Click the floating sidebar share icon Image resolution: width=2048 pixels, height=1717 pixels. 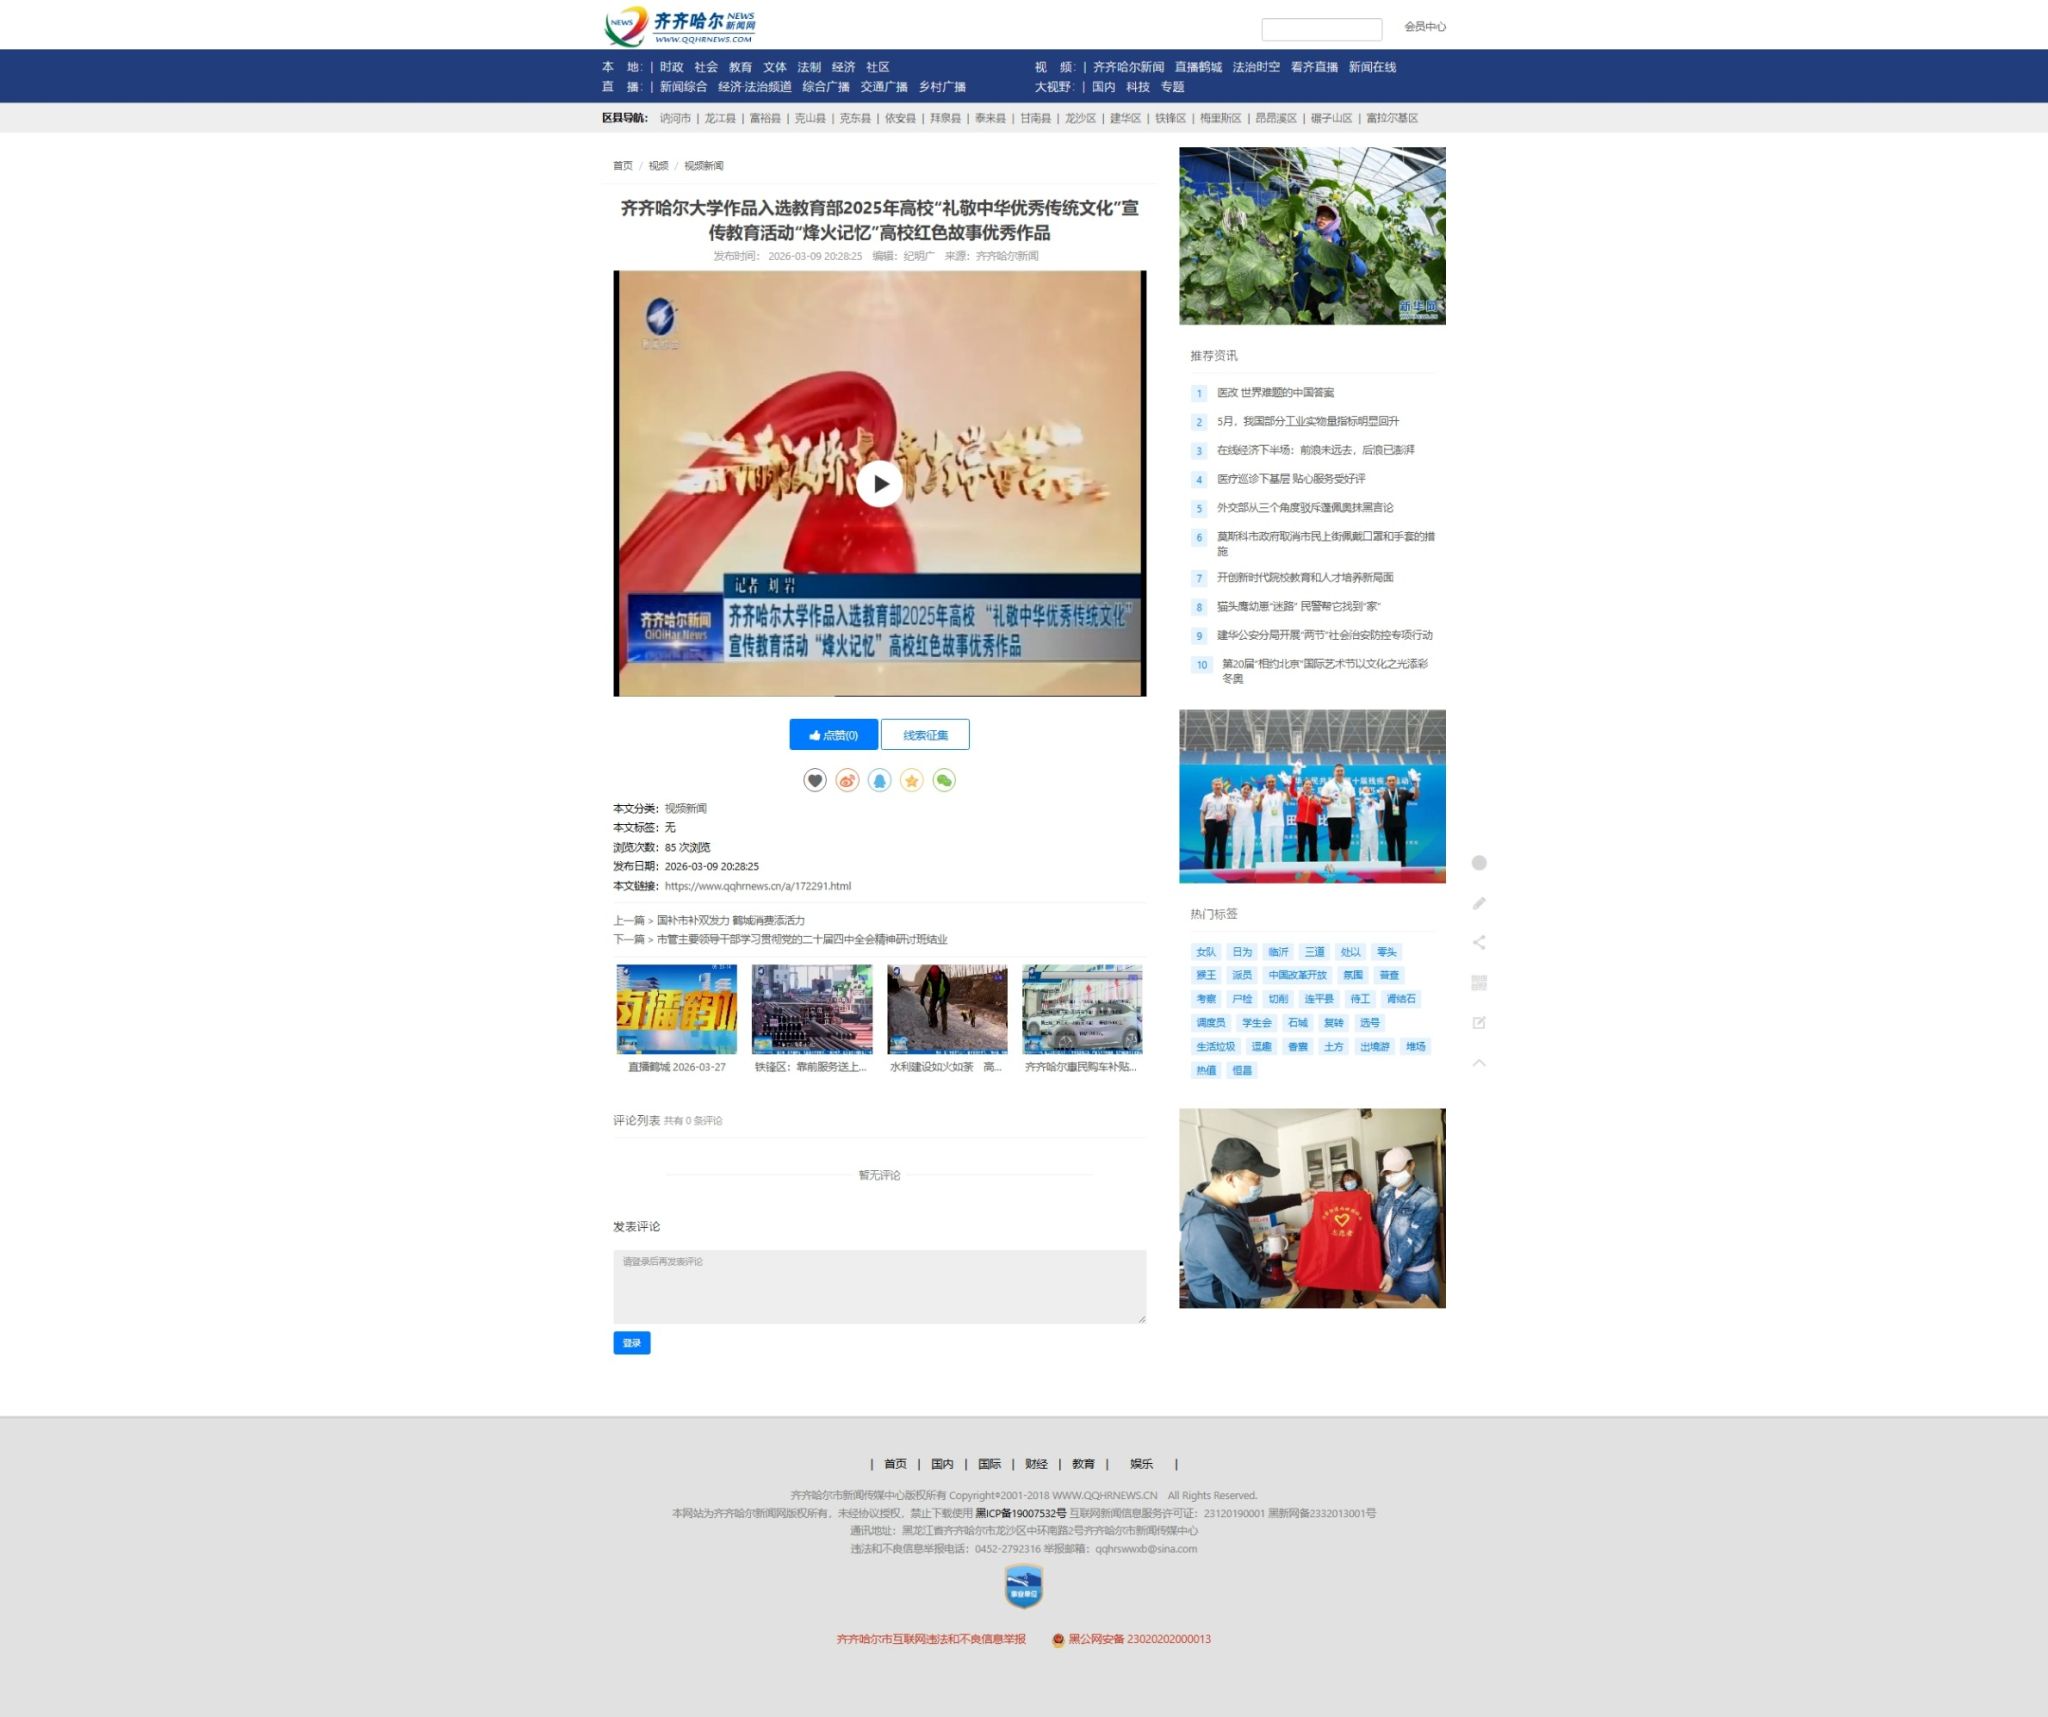[1479, 942]
